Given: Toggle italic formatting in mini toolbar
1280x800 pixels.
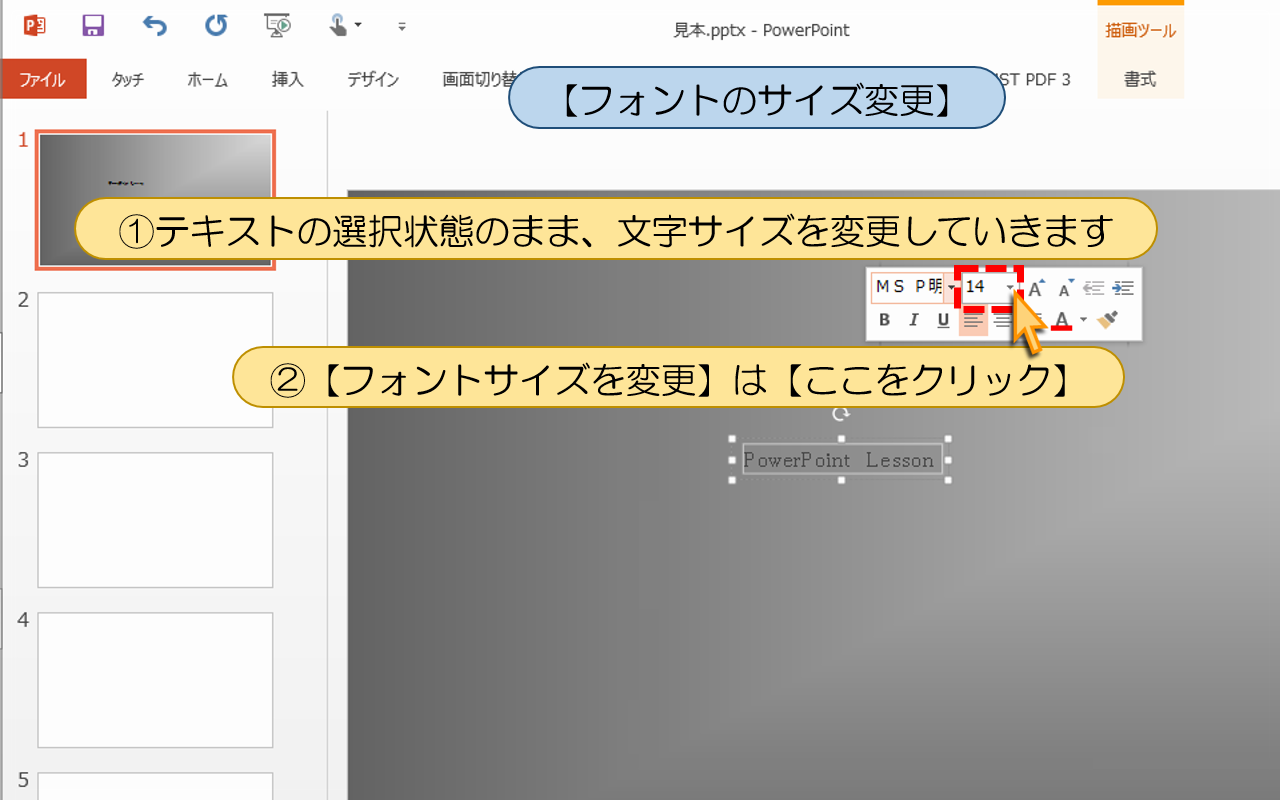Looking at the screenshot, I should 913,320.
